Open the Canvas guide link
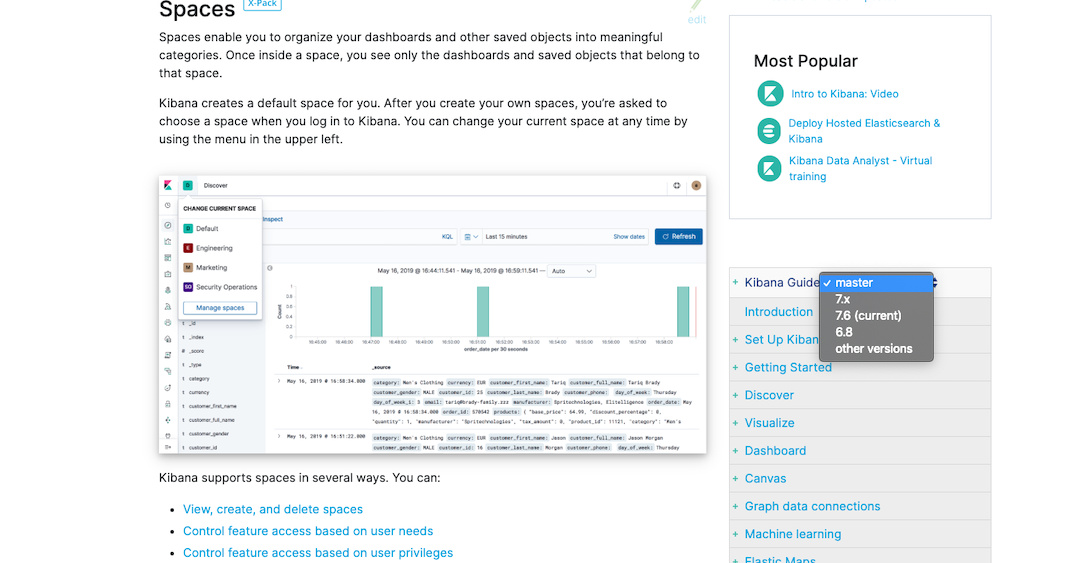This screenshot has width=1071, height=563. point(765,478)
